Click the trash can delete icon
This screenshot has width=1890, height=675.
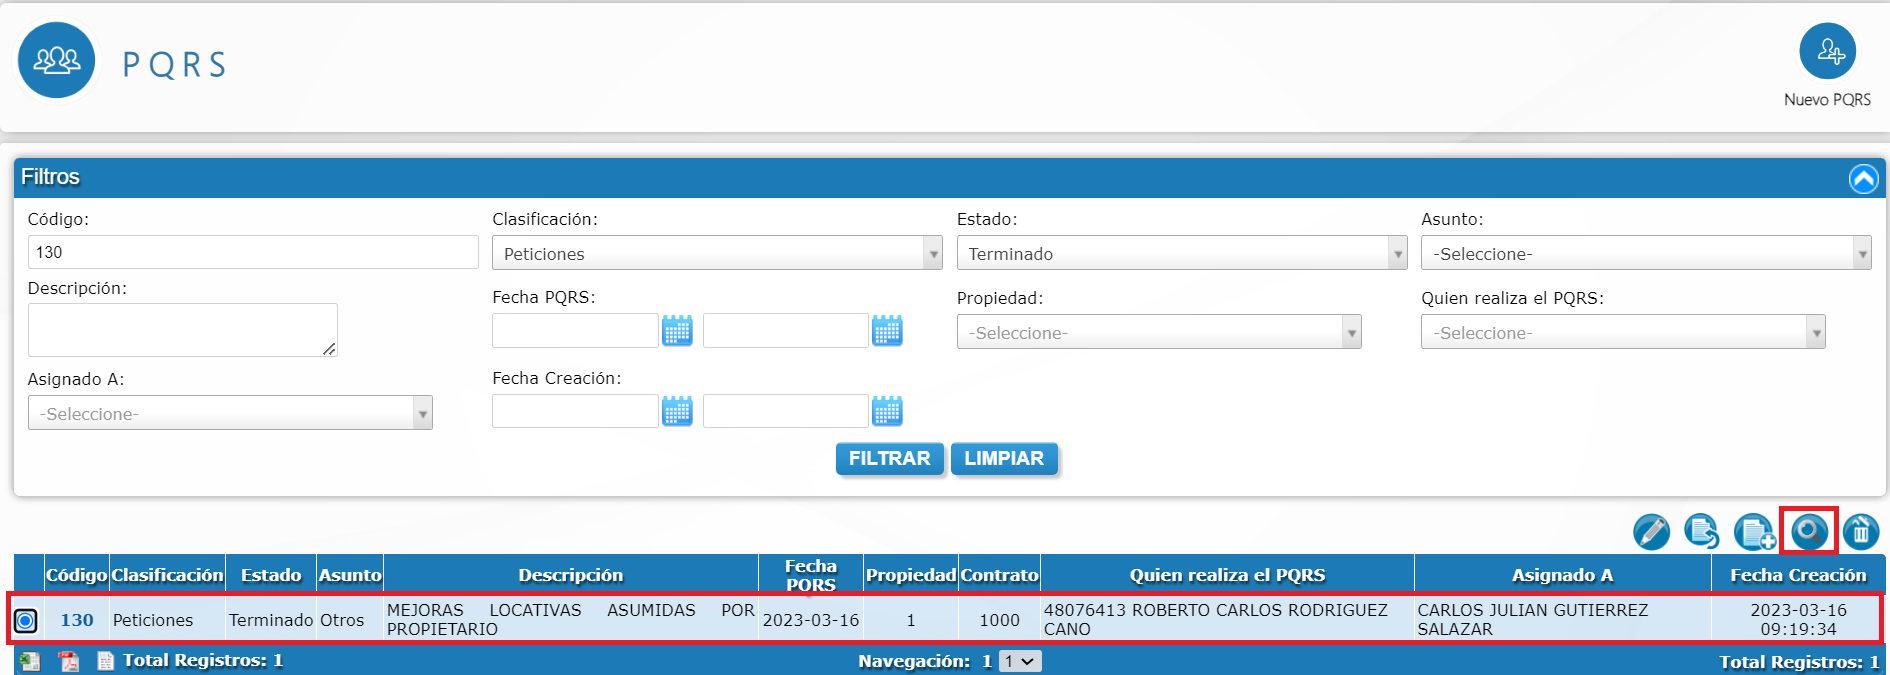click(x=1861, y=532)
